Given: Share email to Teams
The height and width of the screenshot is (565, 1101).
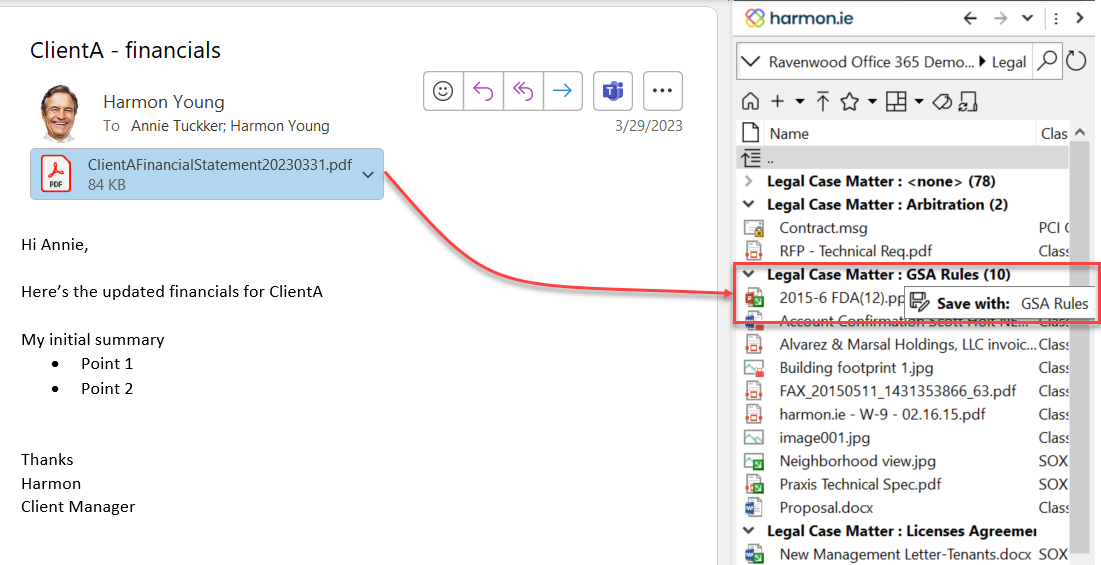Looking at the screenshot, I should click(613, 91).
